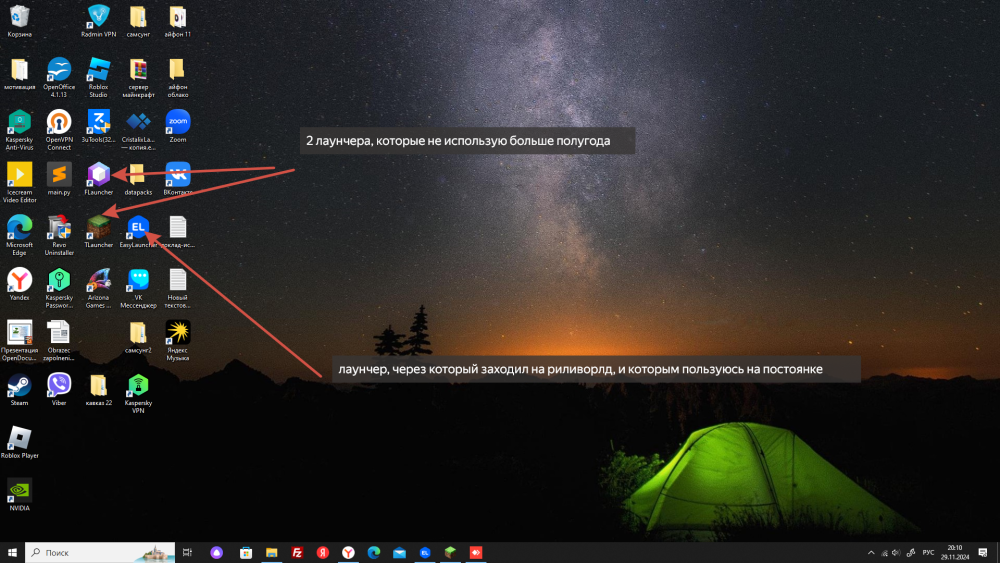Launch the Roblox Player shortcut

pos(20,442)
